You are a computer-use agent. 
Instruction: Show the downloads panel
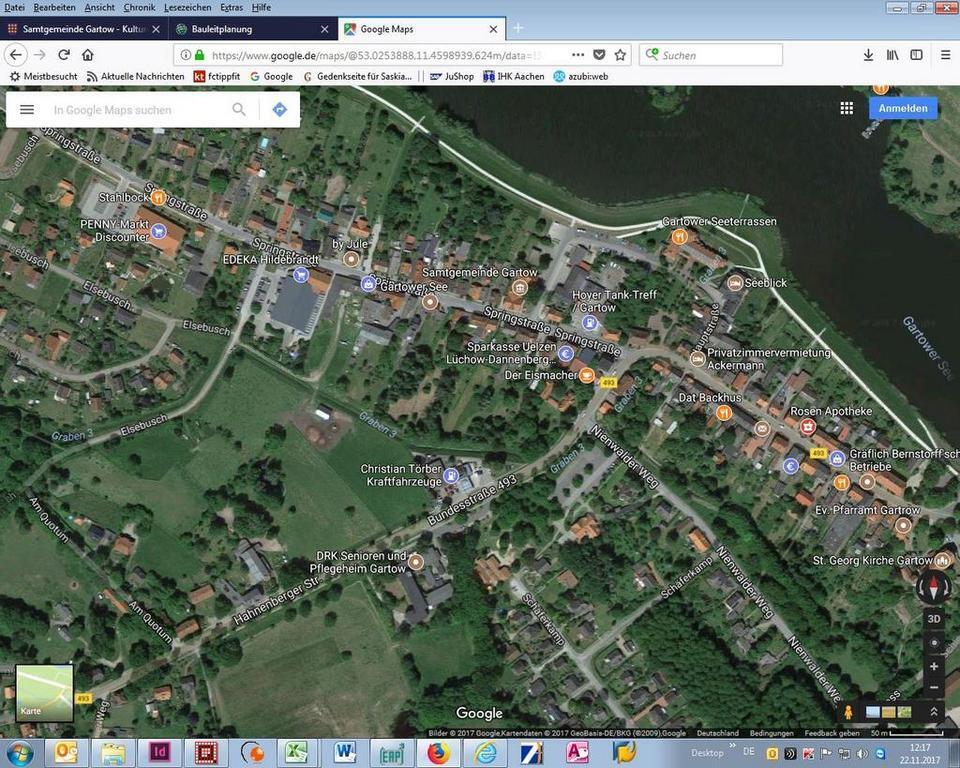click(868, 55)
